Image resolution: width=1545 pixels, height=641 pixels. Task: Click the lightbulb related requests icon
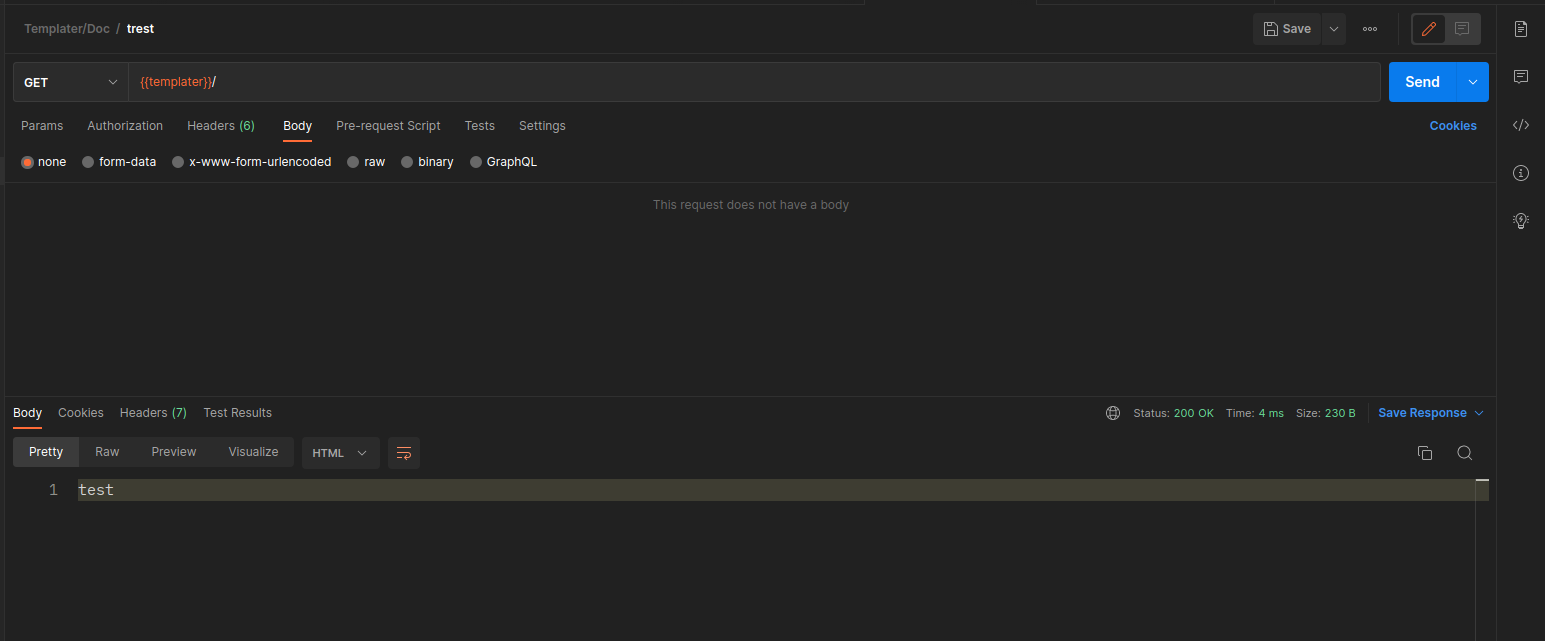tap(1520, 221)
